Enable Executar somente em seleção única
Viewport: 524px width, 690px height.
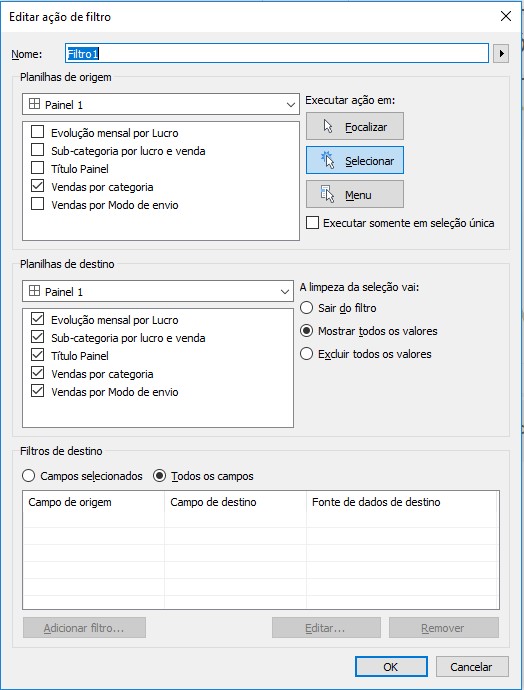click(312, 223)
